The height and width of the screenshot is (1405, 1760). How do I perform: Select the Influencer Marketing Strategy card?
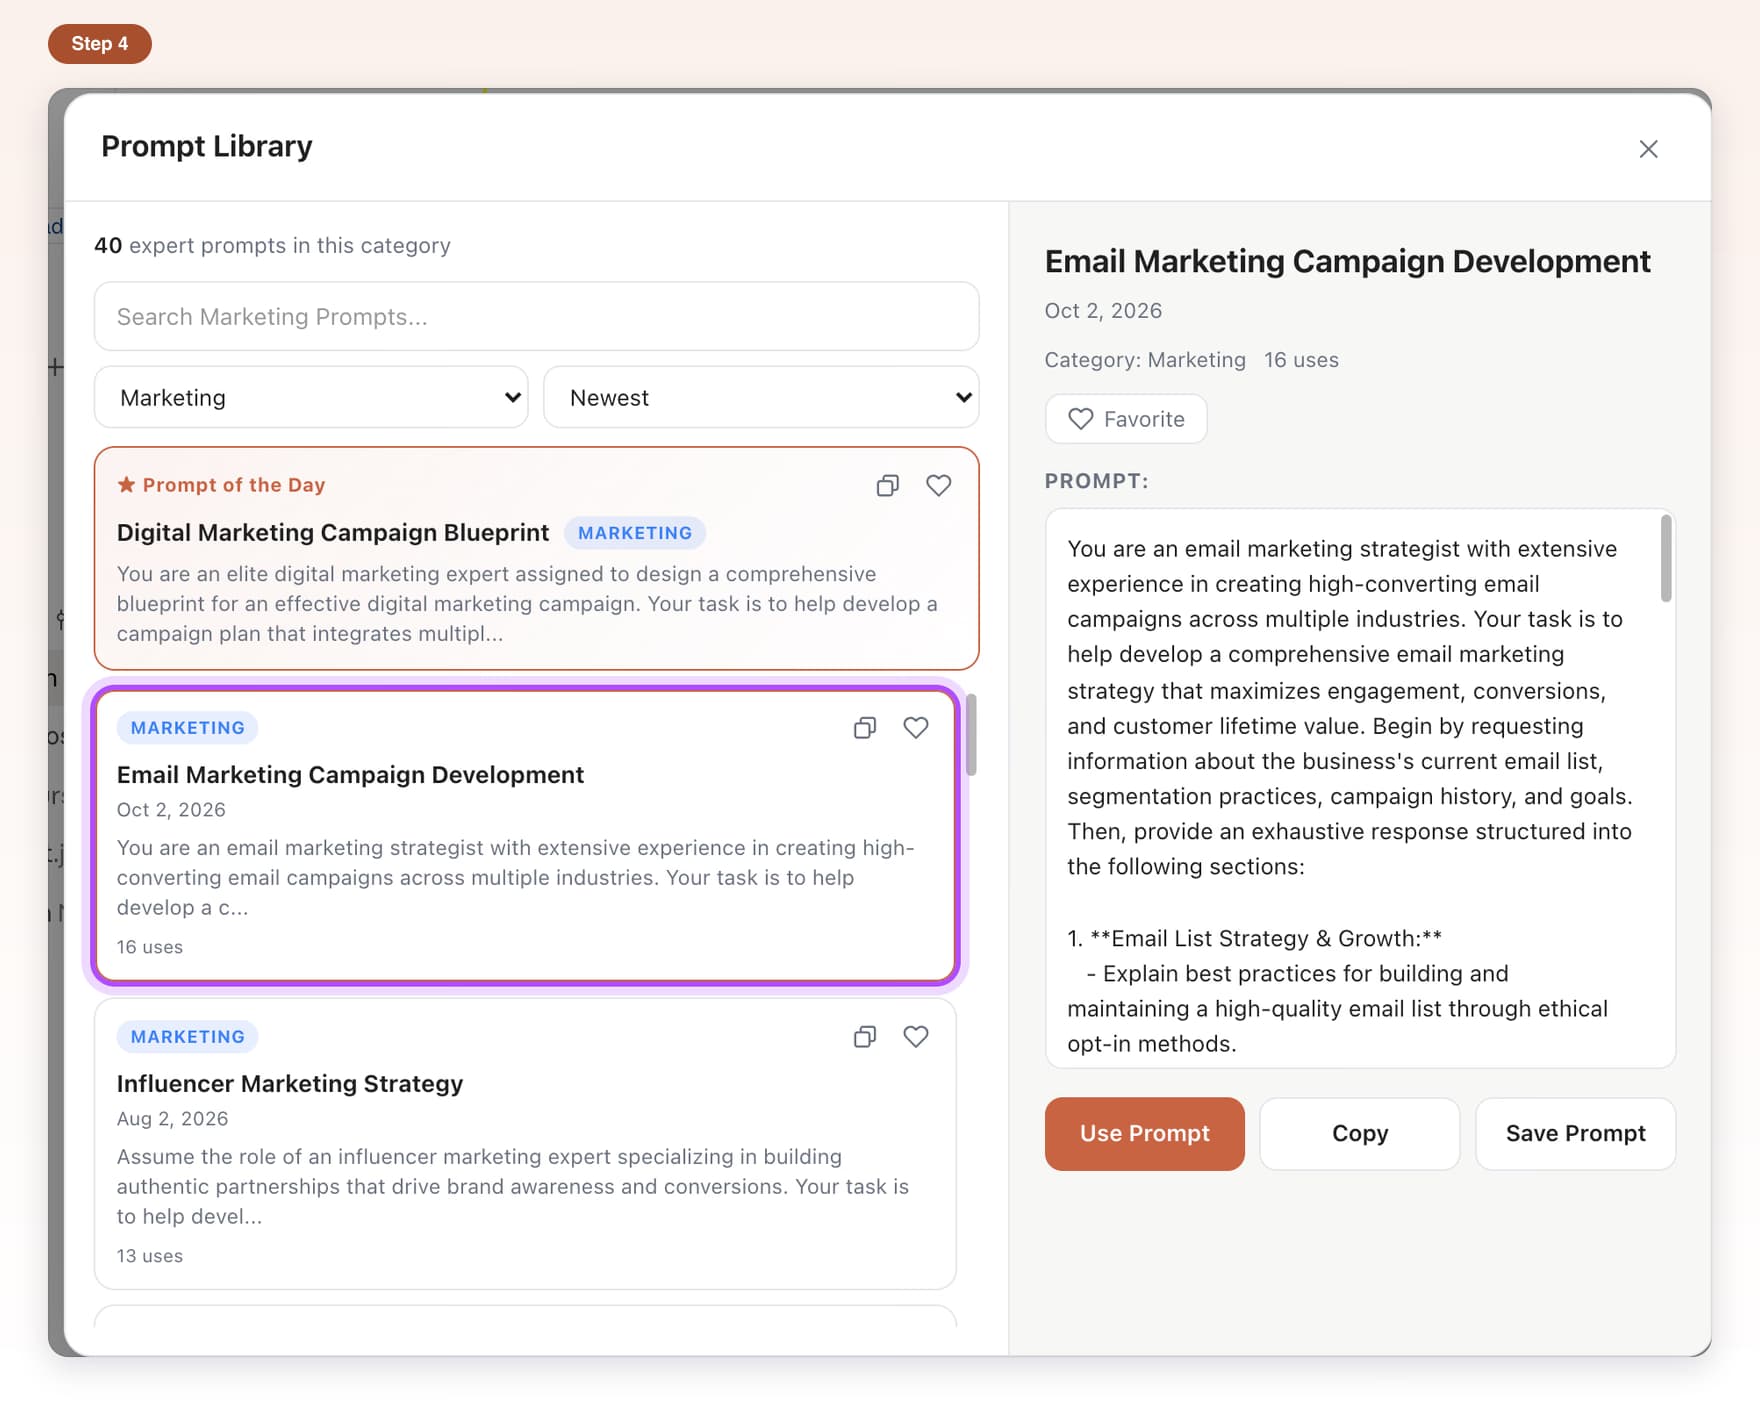[525, 1145]
